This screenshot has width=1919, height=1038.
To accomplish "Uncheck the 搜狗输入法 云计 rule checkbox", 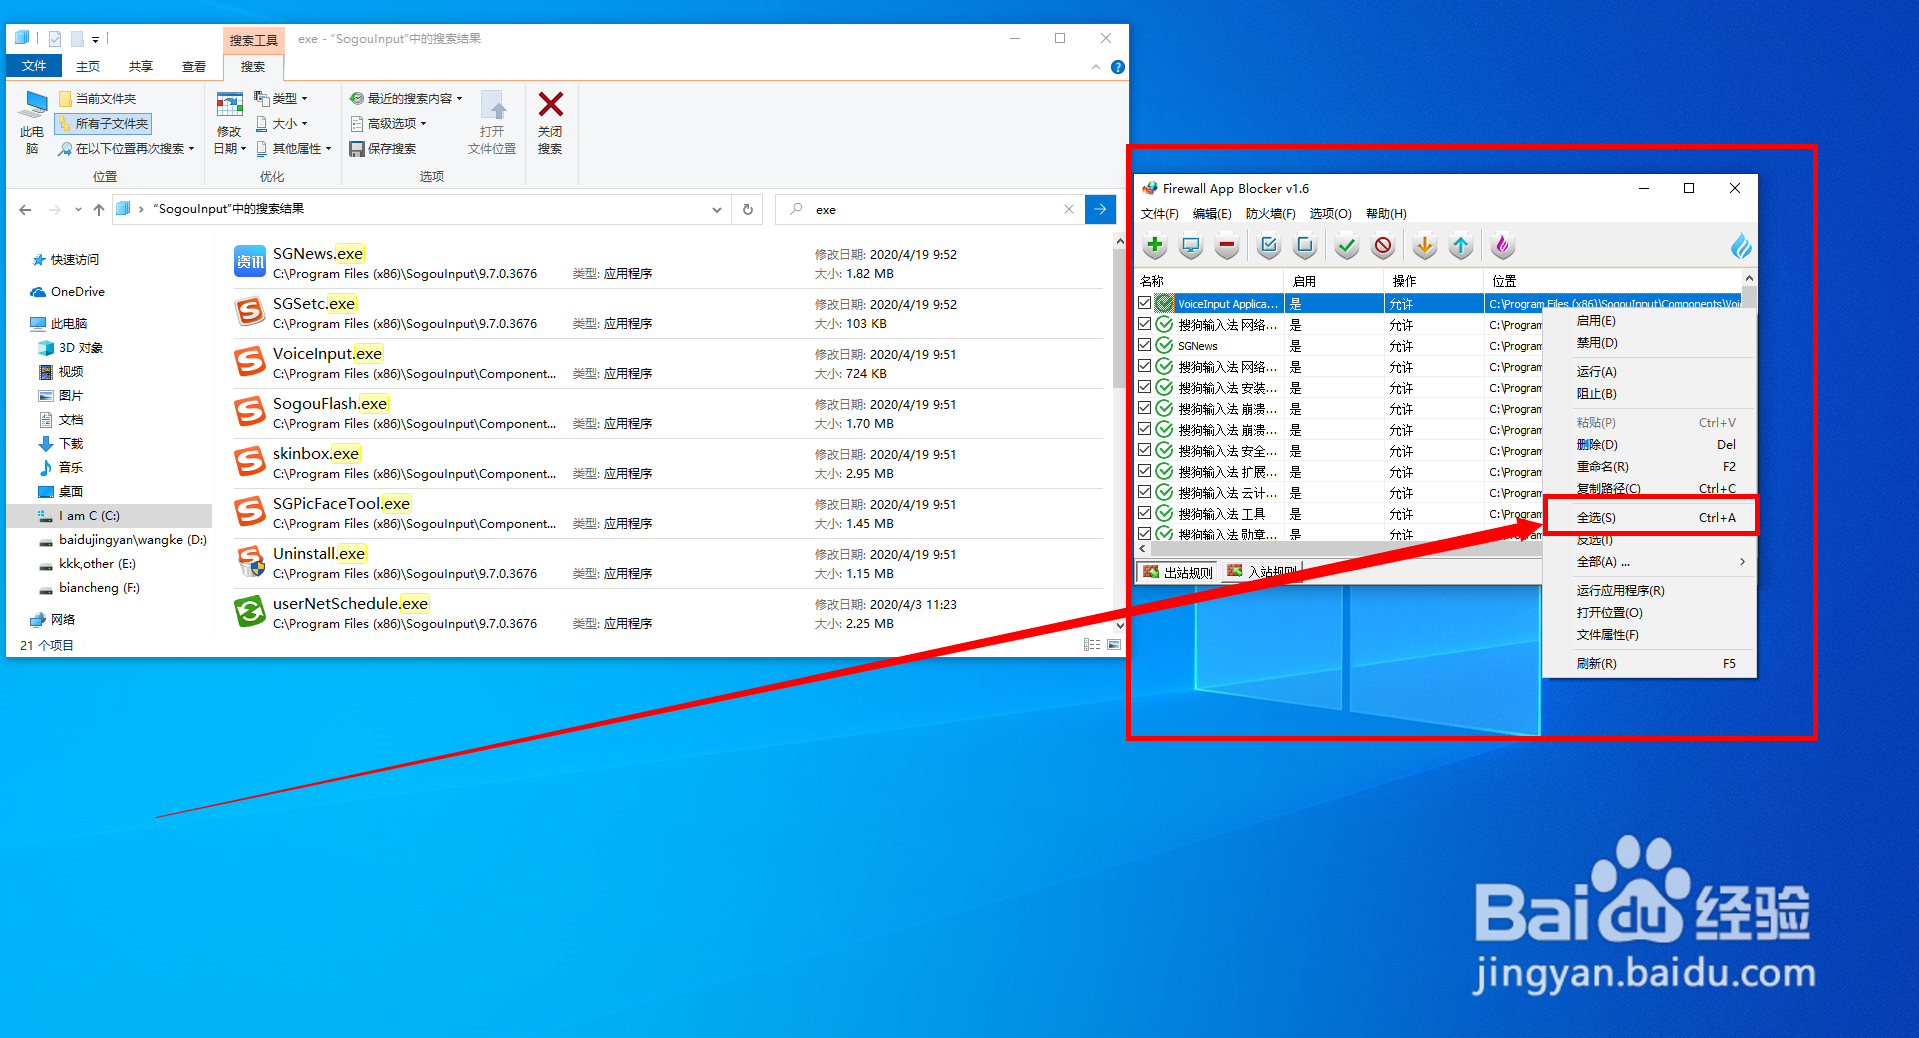I will [x=1144, y=492].
